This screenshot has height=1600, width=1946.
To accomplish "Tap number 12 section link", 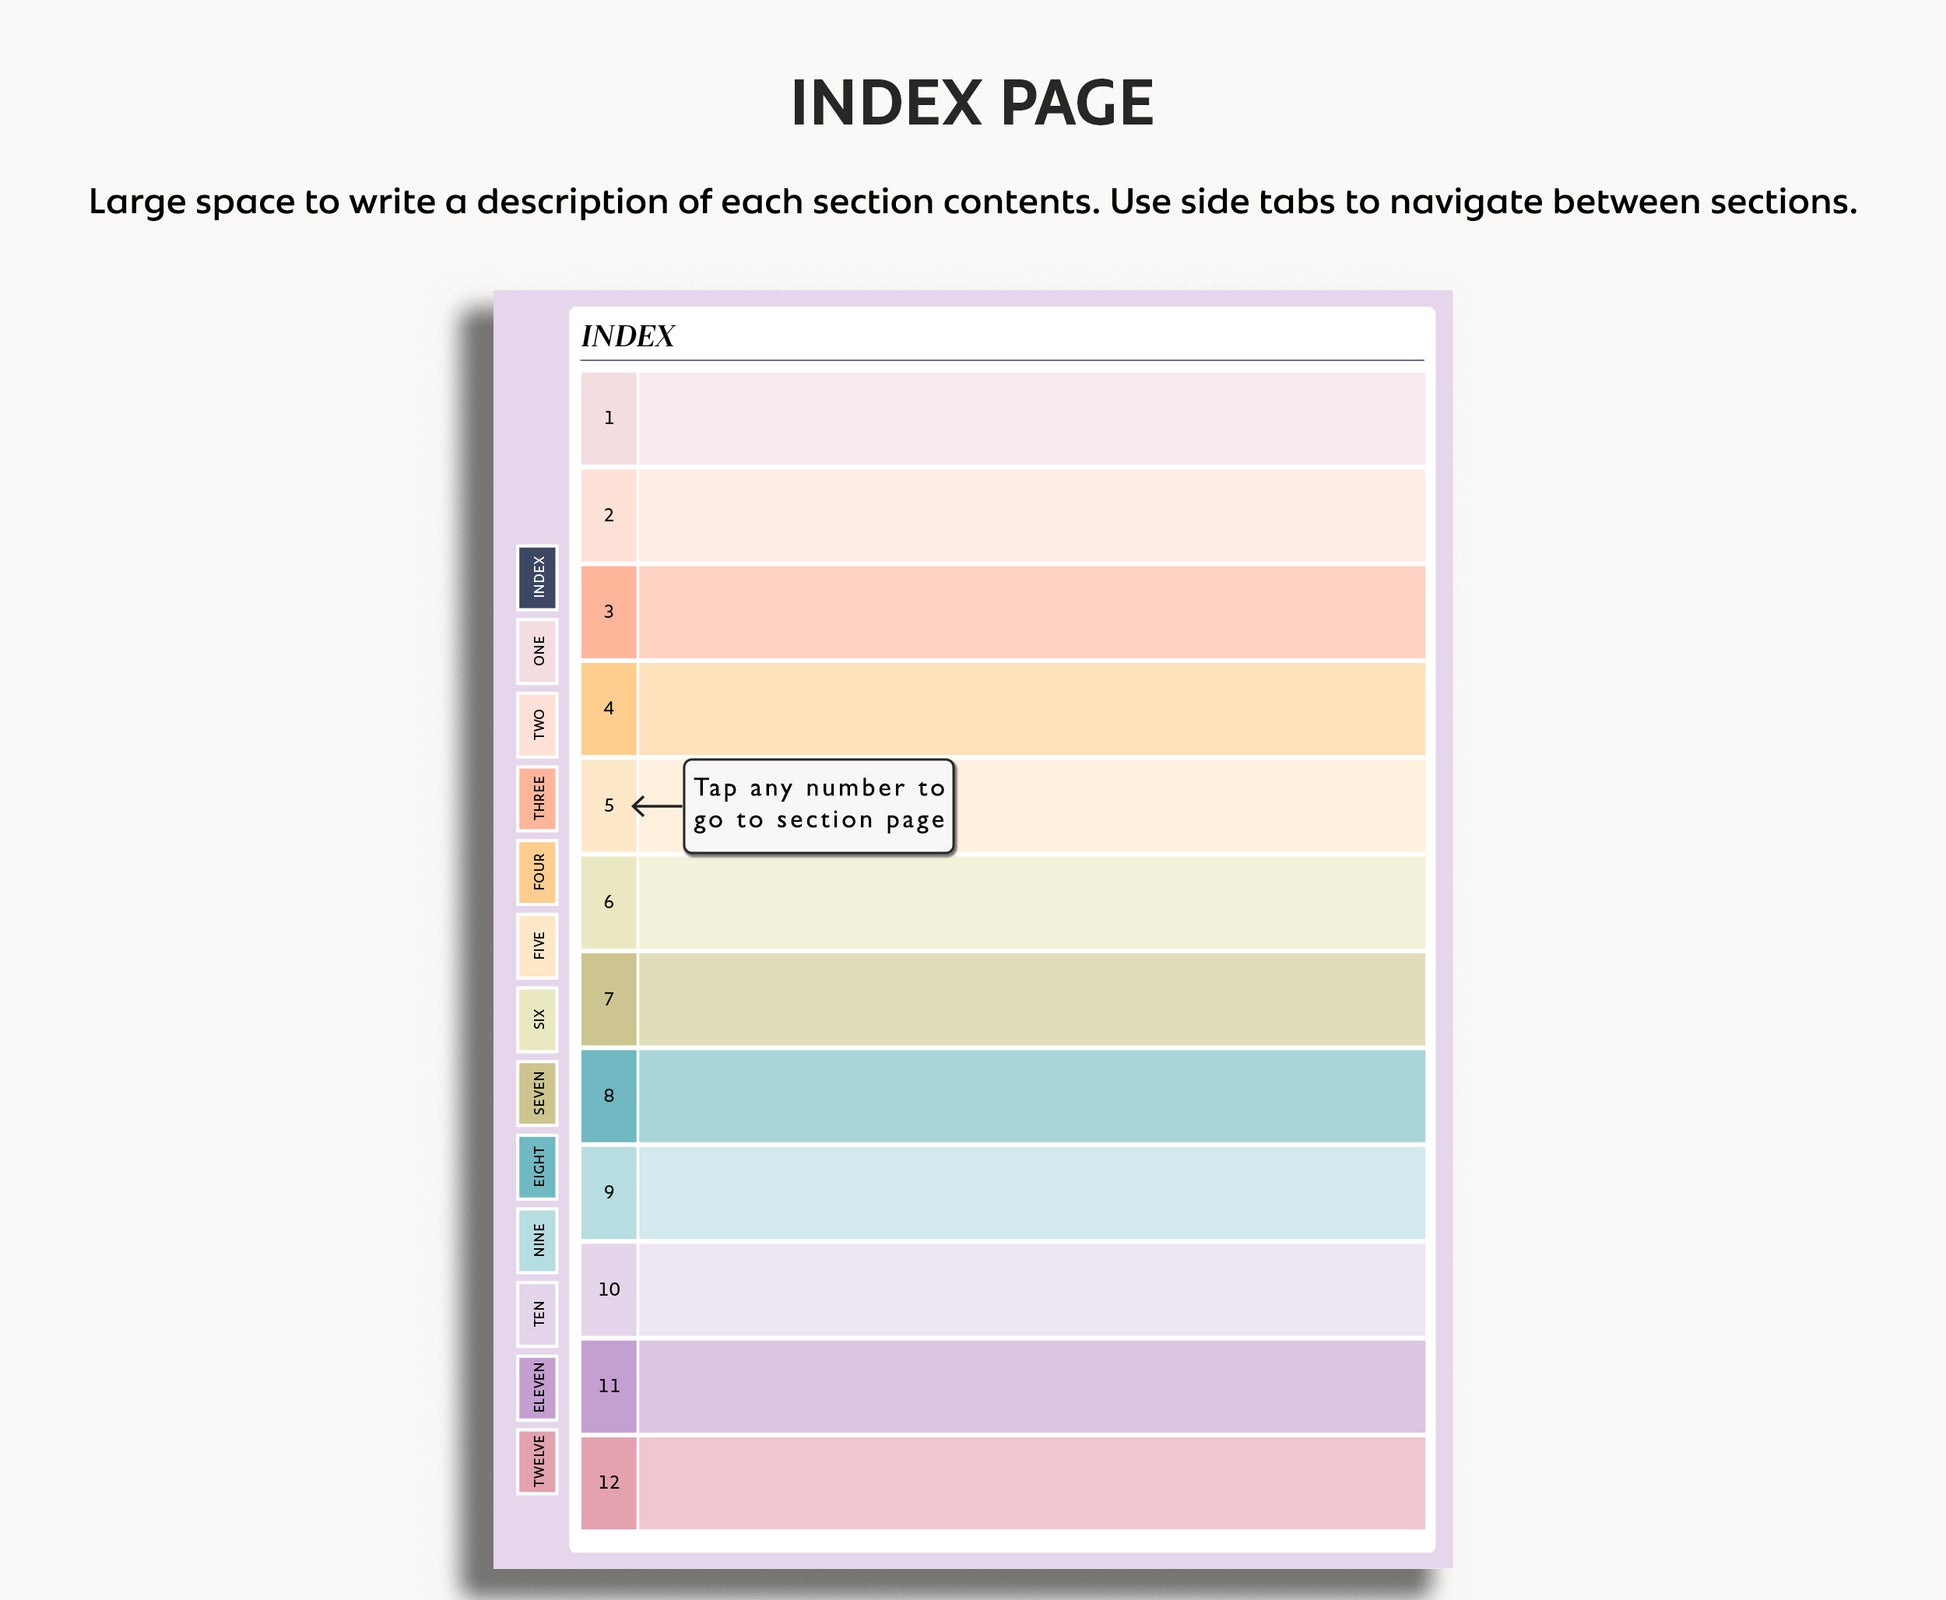I will pos(609,1483).
